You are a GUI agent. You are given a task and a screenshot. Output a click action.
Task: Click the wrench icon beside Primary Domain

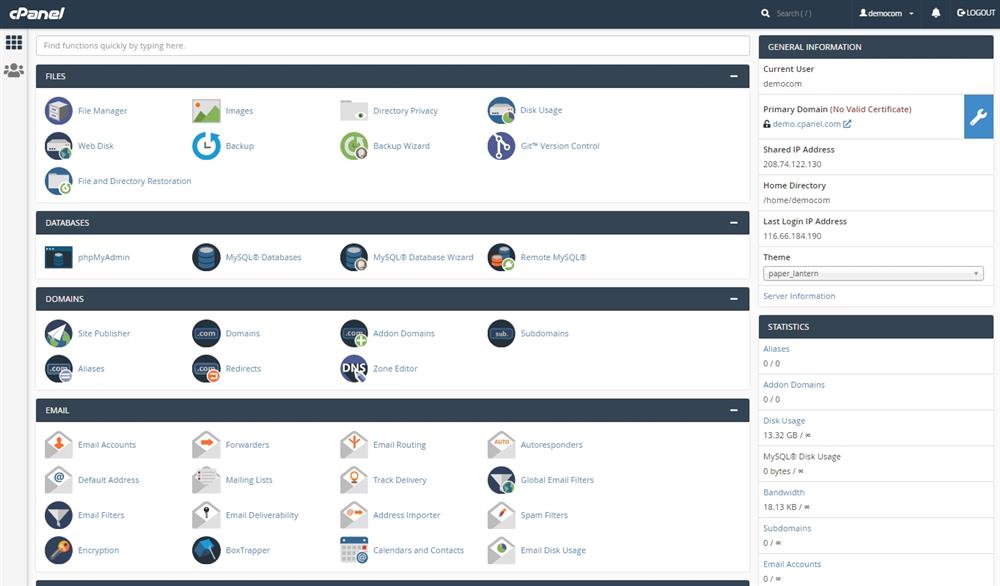[978, 117]
